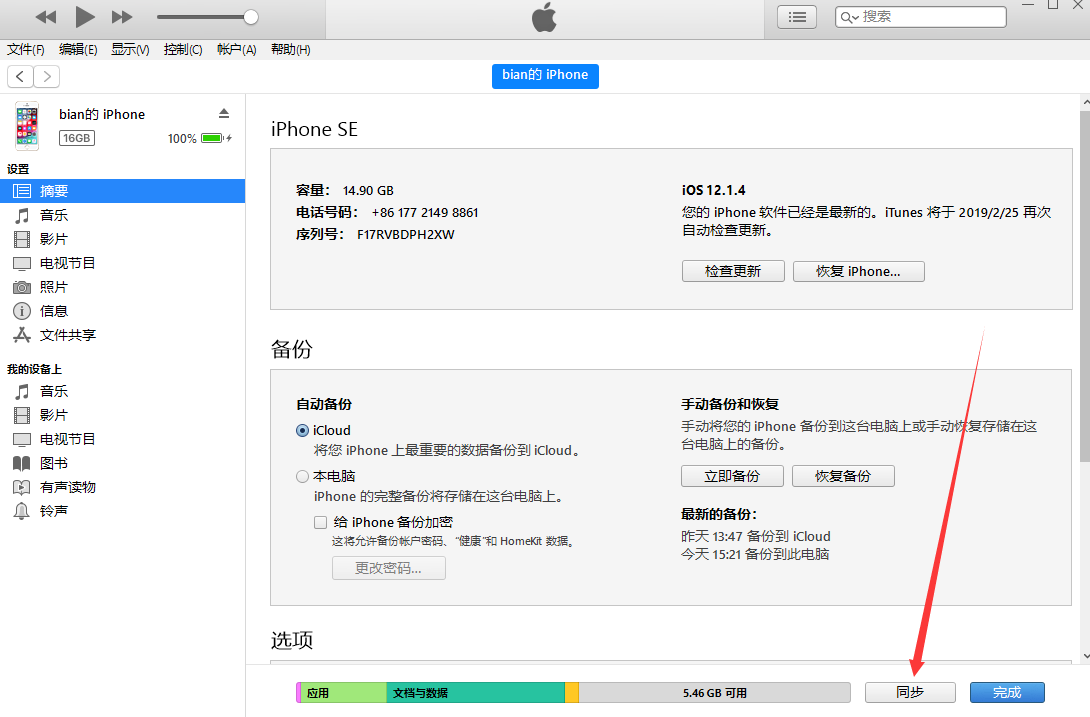1090x717 pixels.
Task: Click the 5.46 GB 可用 free segment
Action: pos(715,693)
